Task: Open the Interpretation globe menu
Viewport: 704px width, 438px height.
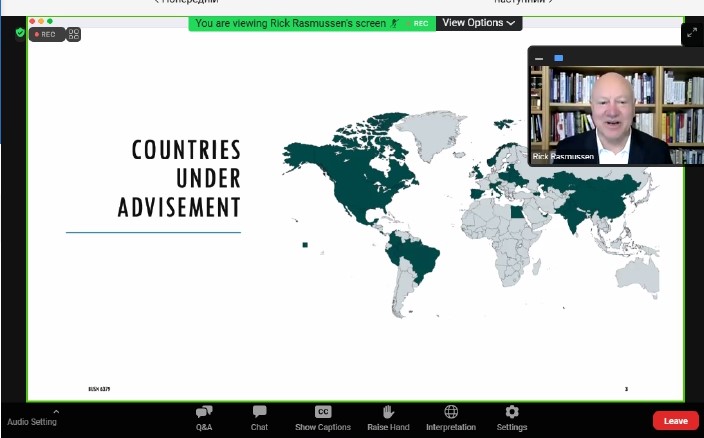Action: [451, 417]
